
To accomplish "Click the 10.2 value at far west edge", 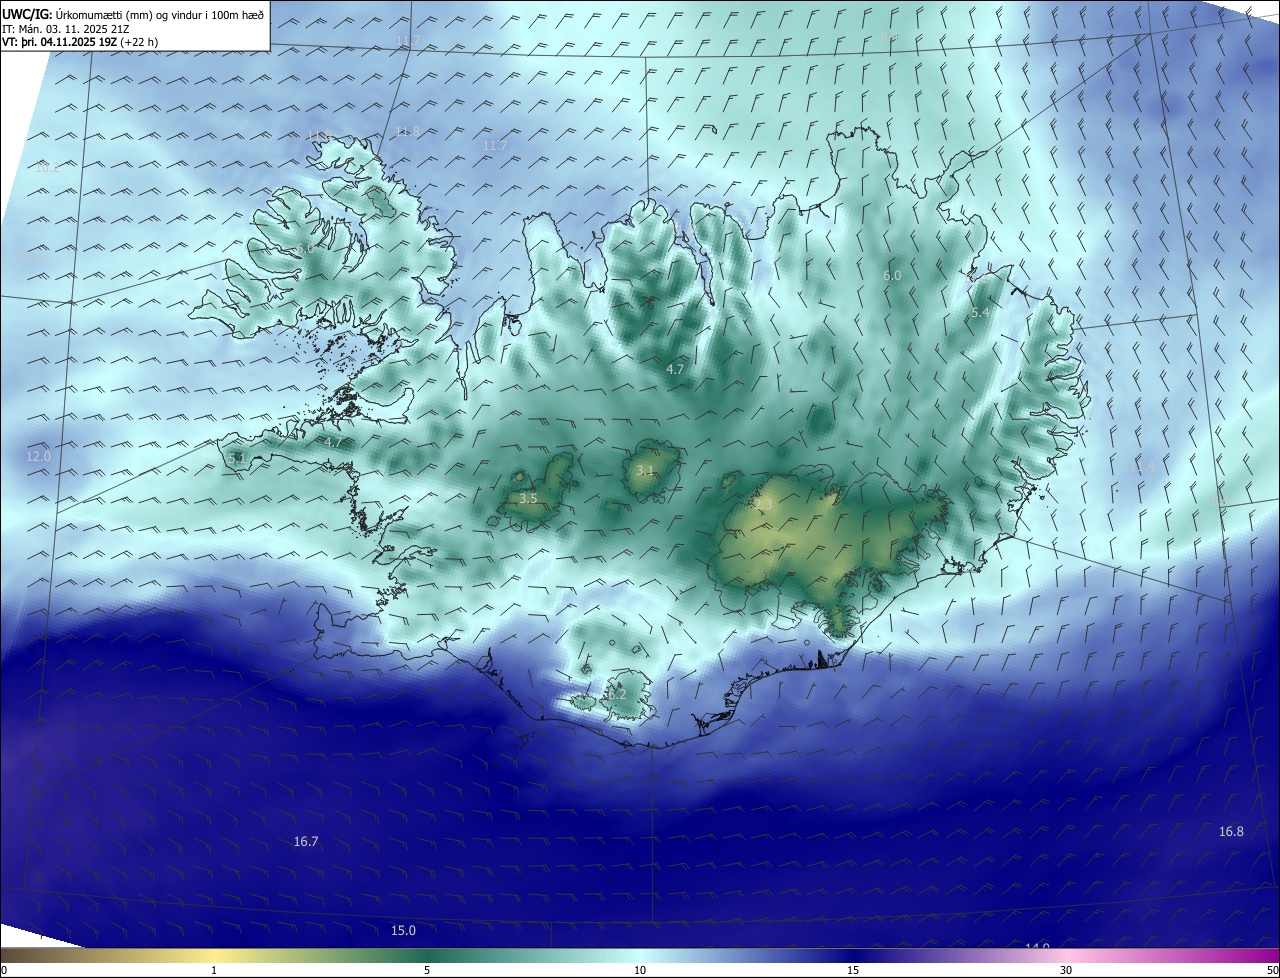I will point(47,168).
